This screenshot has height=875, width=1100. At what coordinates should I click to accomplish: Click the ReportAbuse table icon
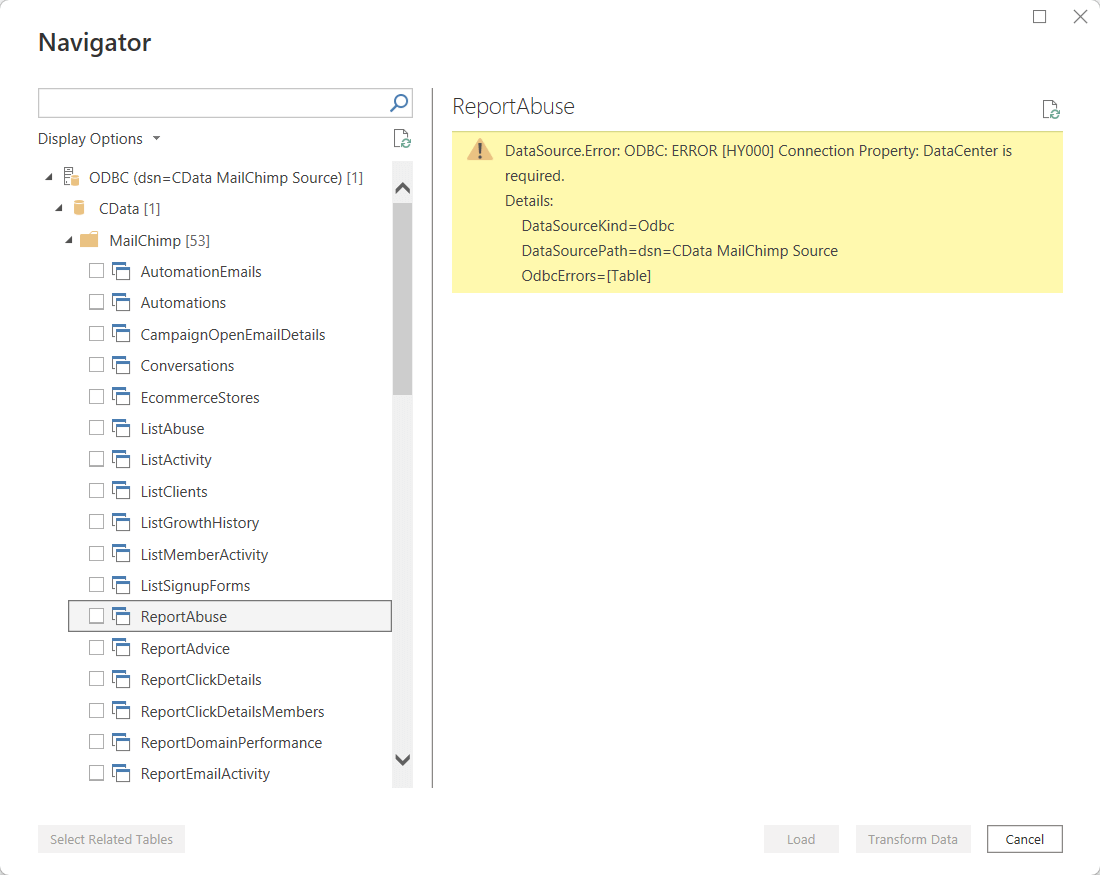tap(121, 616)
